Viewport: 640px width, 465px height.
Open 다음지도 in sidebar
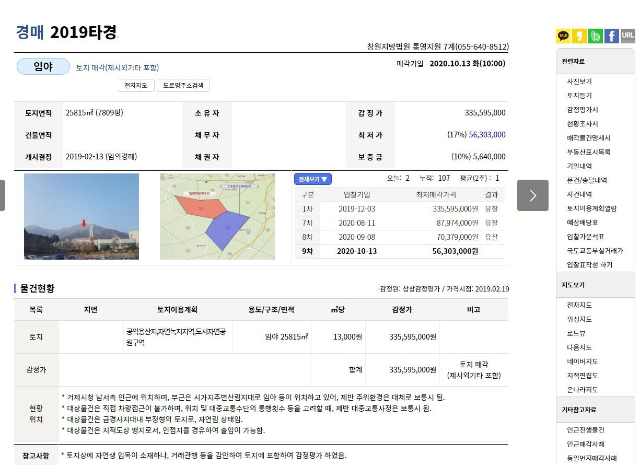tap(579, 347)
